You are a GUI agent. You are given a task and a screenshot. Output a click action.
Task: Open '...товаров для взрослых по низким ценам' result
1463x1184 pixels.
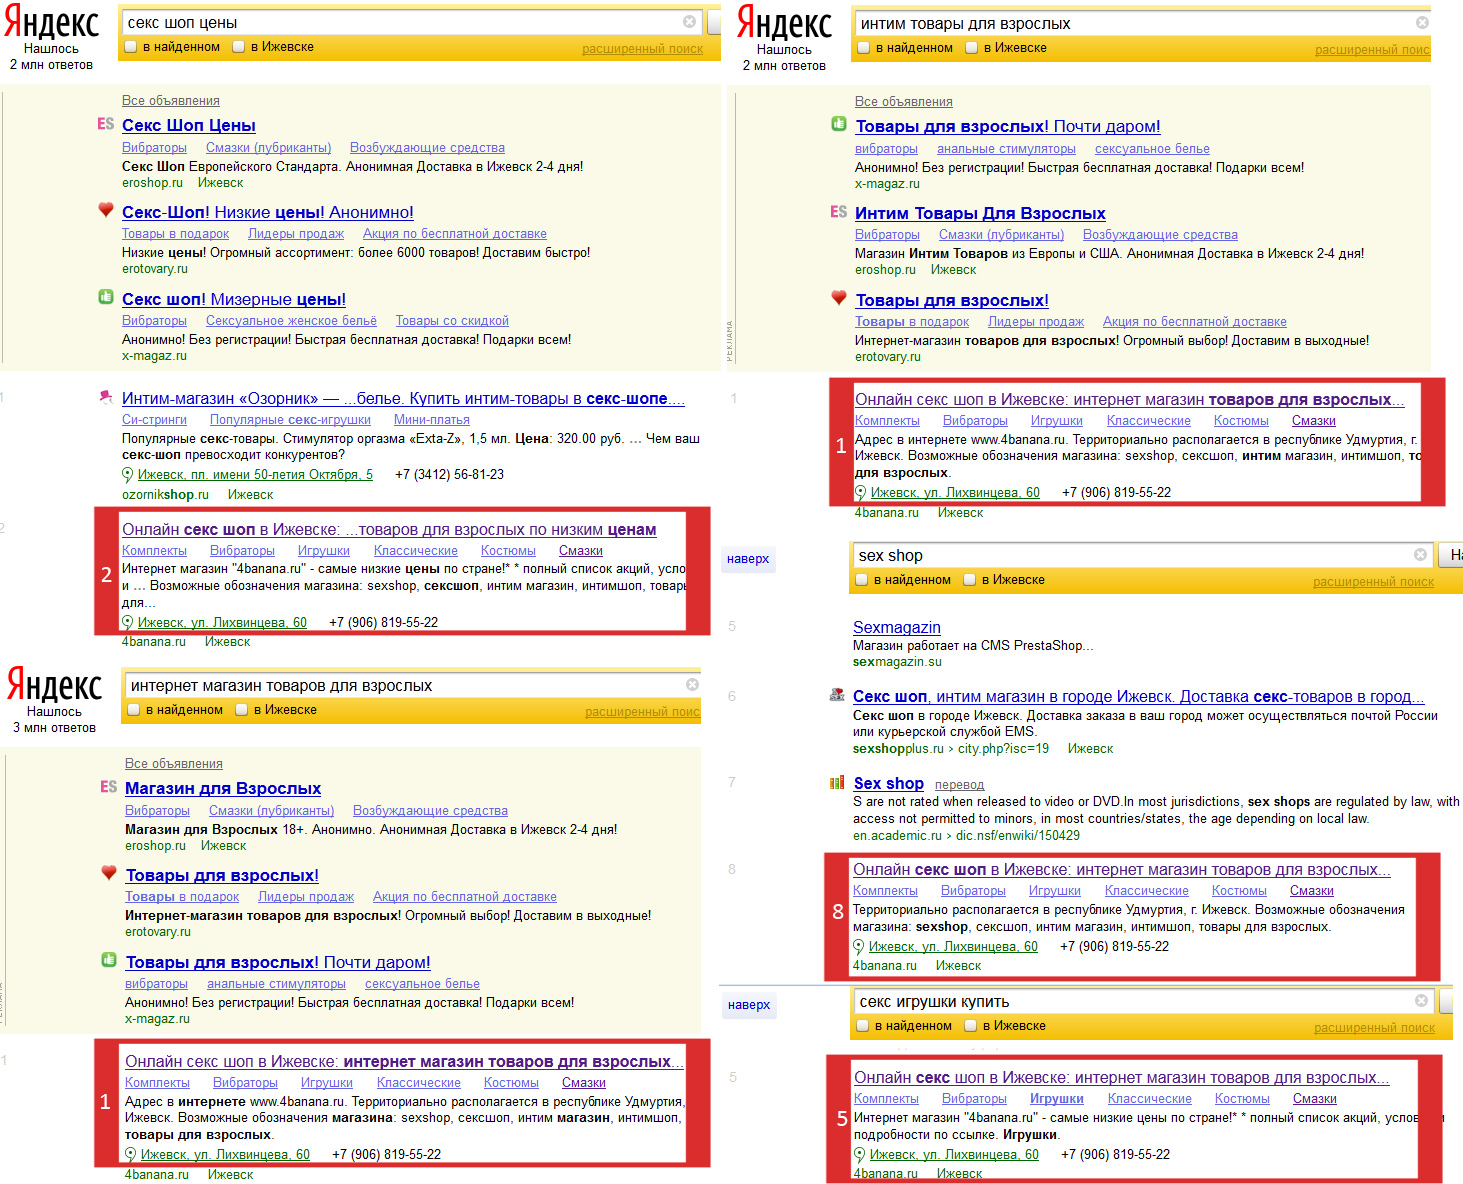pos(389,529)
